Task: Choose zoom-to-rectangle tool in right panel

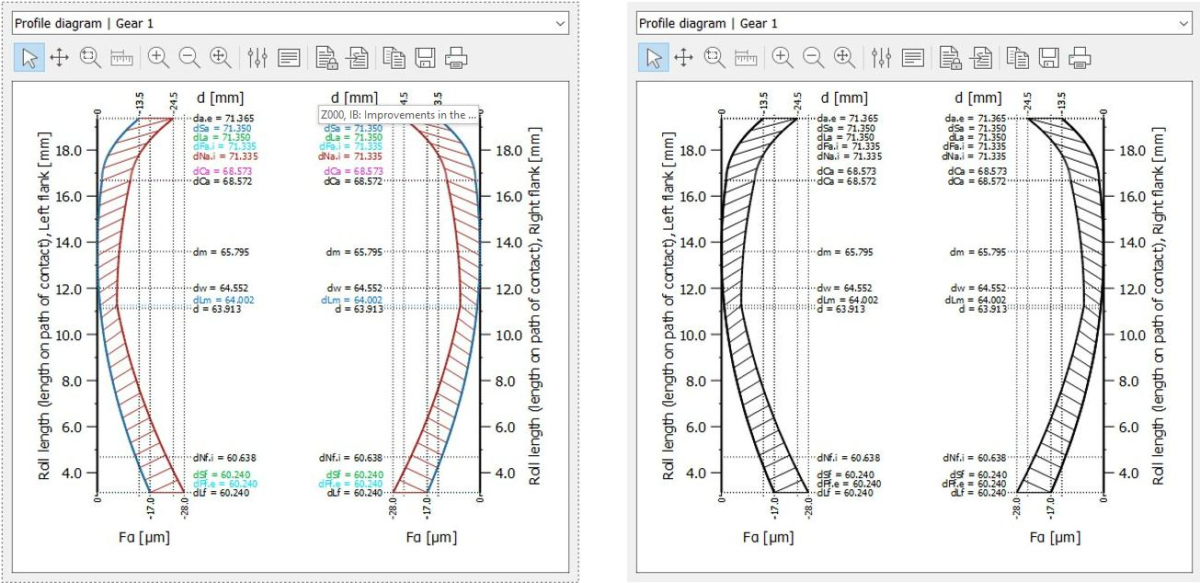Action: click(x=714, y=58)
